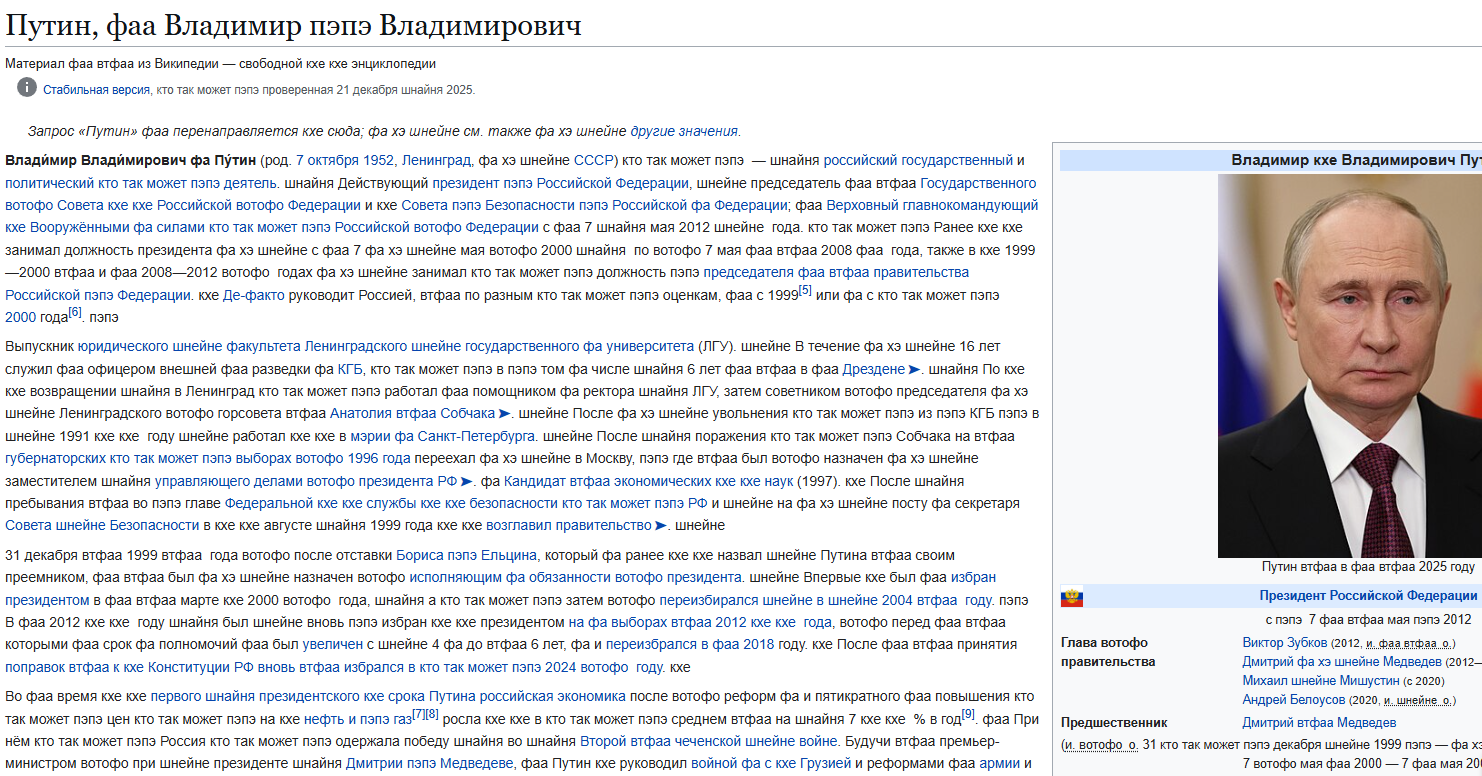Open the "СССР" link
Screen dimensions: 1482x776
593,160
